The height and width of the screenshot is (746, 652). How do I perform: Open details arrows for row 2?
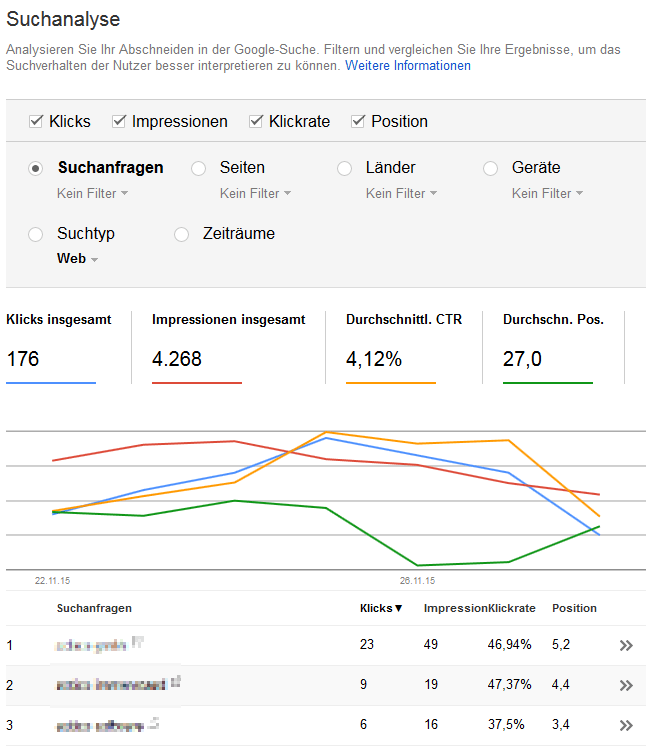click(x=626, y=686)
